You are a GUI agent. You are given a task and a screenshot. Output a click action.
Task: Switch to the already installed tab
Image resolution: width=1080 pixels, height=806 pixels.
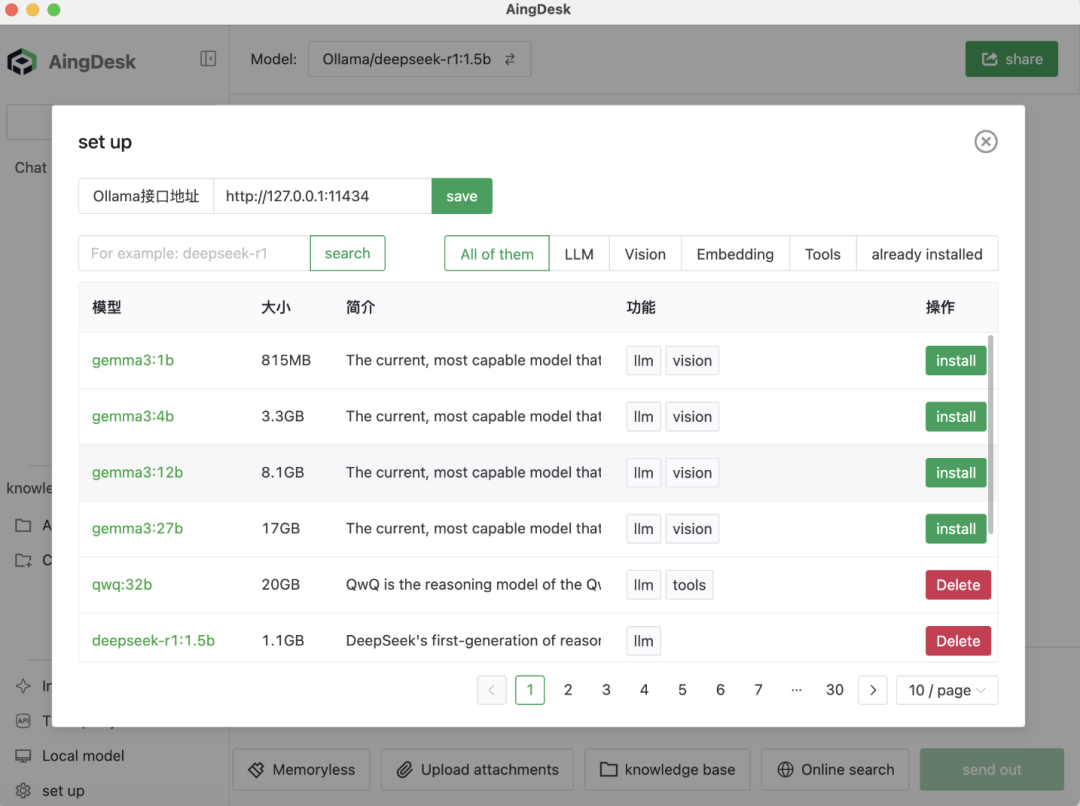[x=927, y=254]
